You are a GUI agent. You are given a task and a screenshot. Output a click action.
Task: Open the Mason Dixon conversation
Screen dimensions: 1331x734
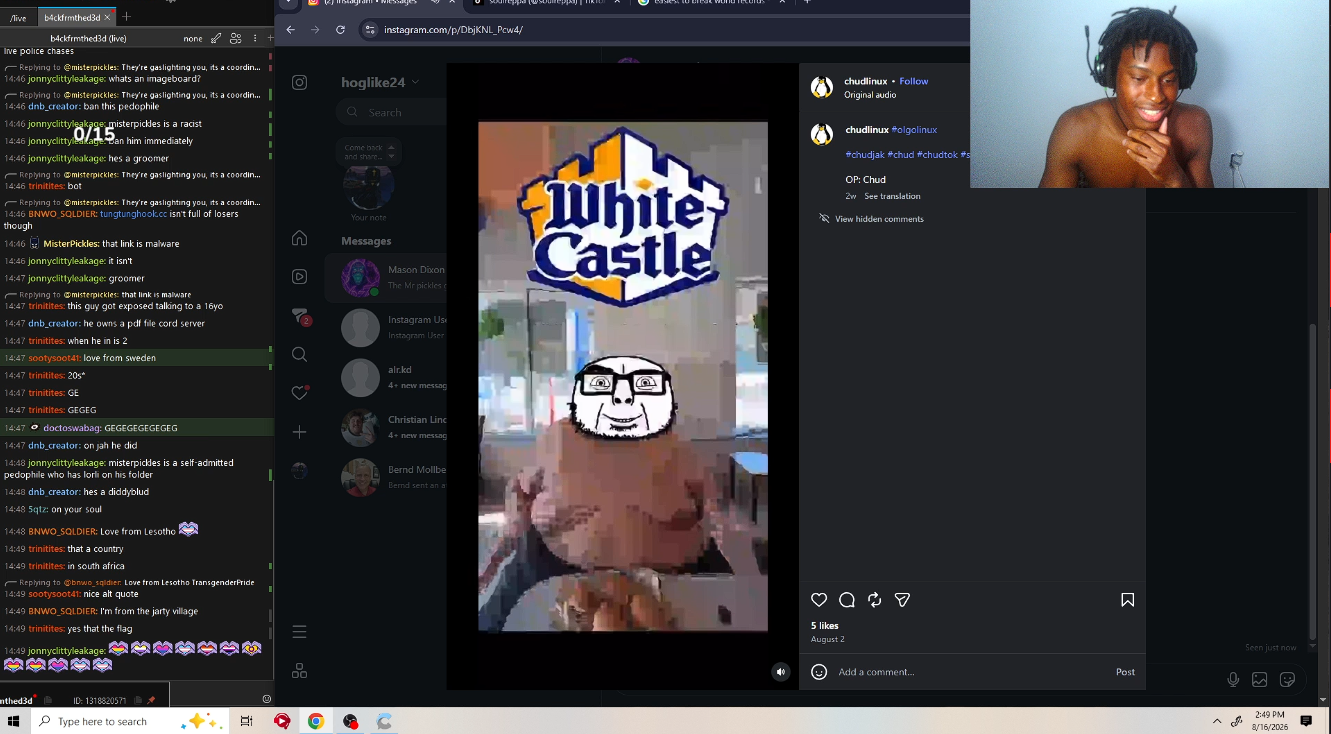click(x=385, y=277)
